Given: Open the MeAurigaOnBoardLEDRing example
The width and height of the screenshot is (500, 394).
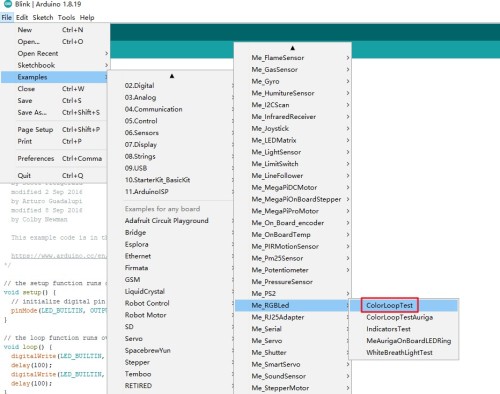Looking at the screenshot, I should [404, 341].
